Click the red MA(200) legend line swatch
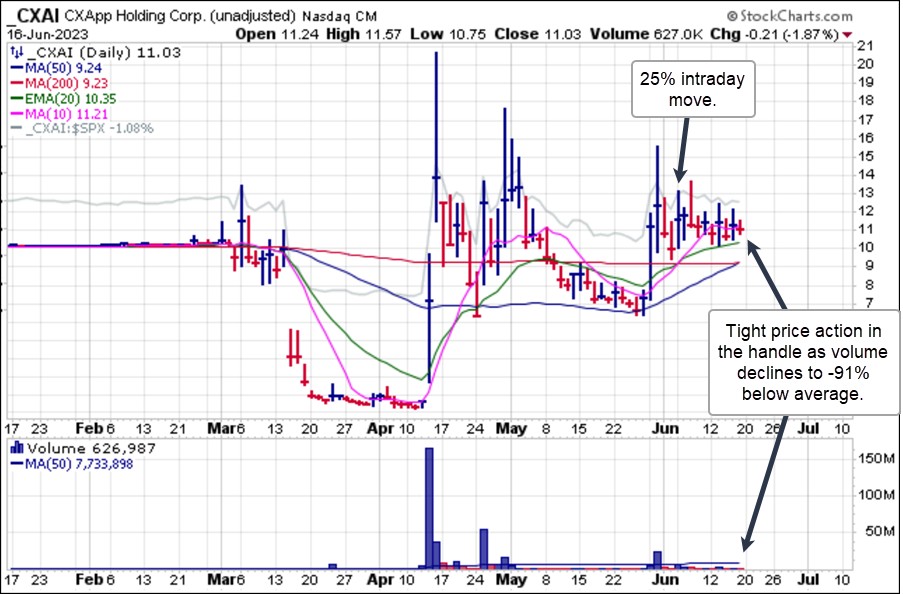Viewport: 903px width, 594px height. pos(17,84)
